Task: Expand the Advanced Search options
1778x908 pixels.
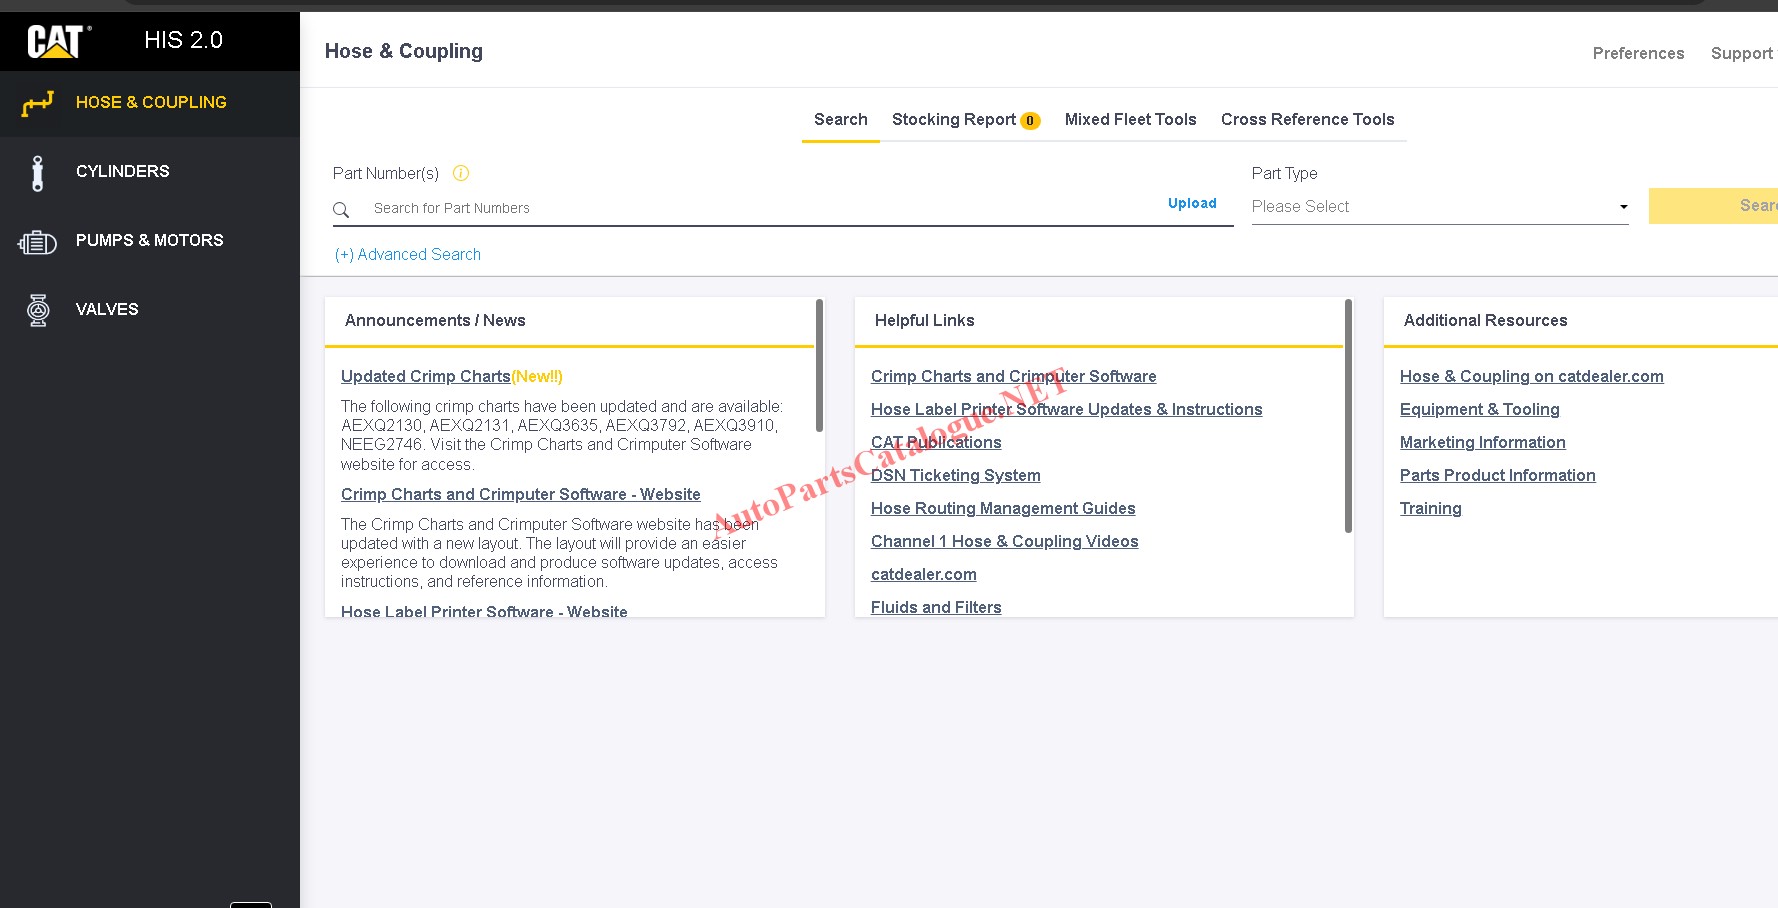Action: 408,254
